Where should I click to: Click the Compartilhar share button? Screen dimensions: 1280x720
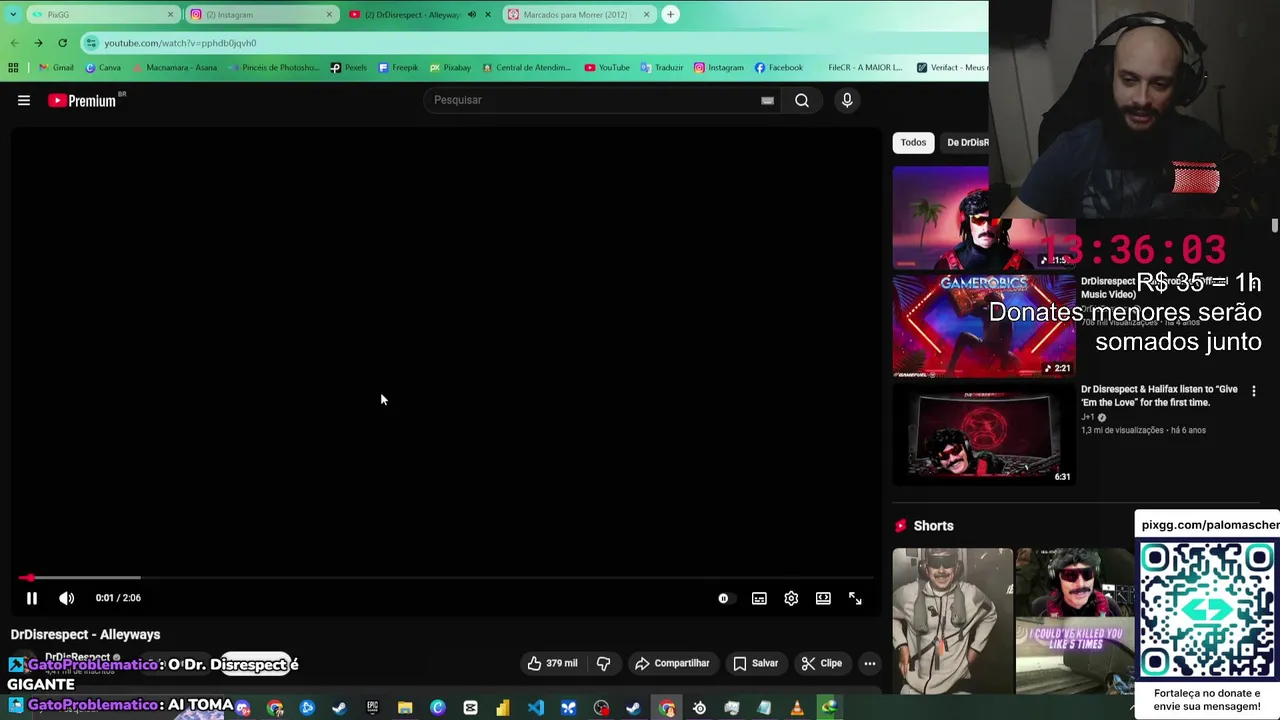pyautogui.click(x=672, y=663)
